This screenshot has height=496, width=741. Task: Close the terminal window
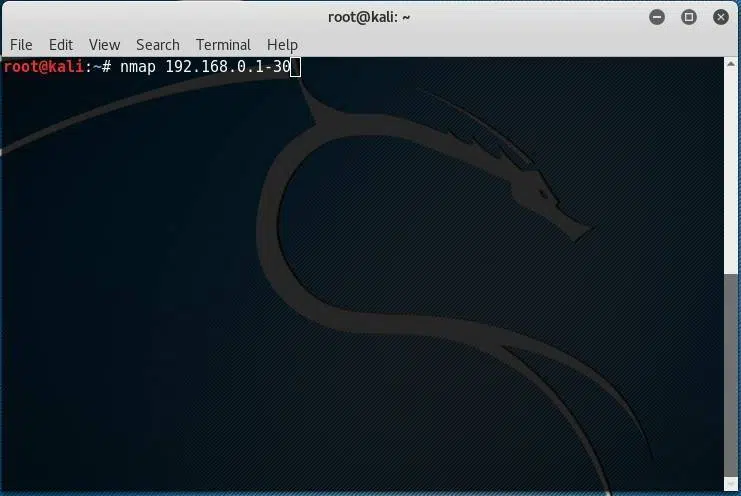719,17
